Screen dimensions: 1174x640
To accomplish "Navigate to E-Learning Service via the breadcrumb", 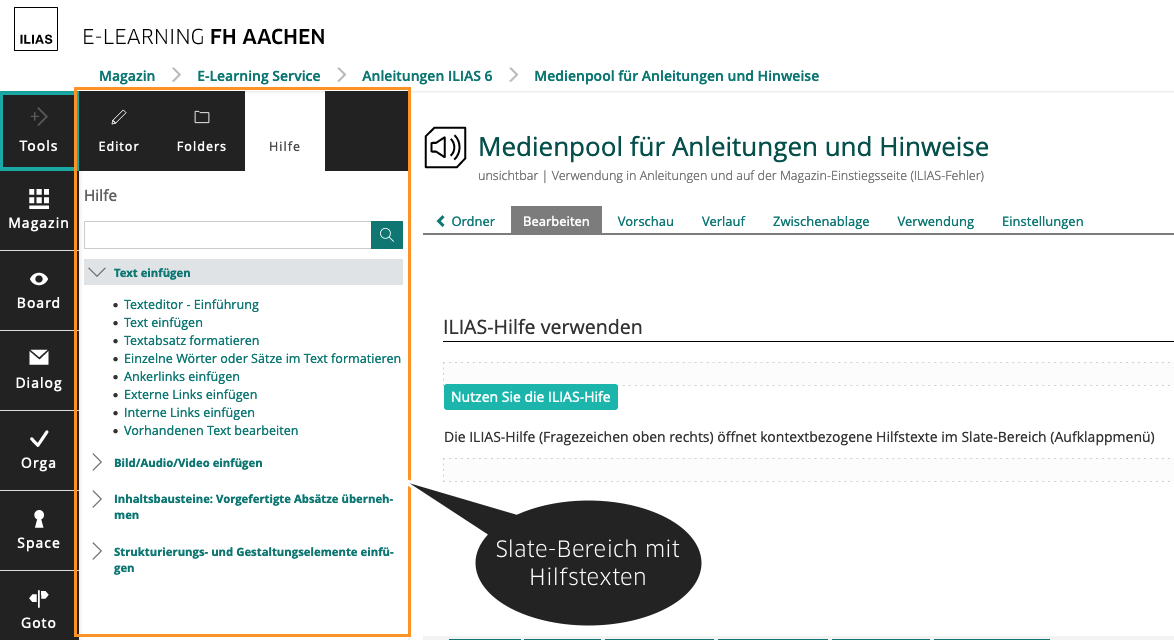I will point(258,75).
